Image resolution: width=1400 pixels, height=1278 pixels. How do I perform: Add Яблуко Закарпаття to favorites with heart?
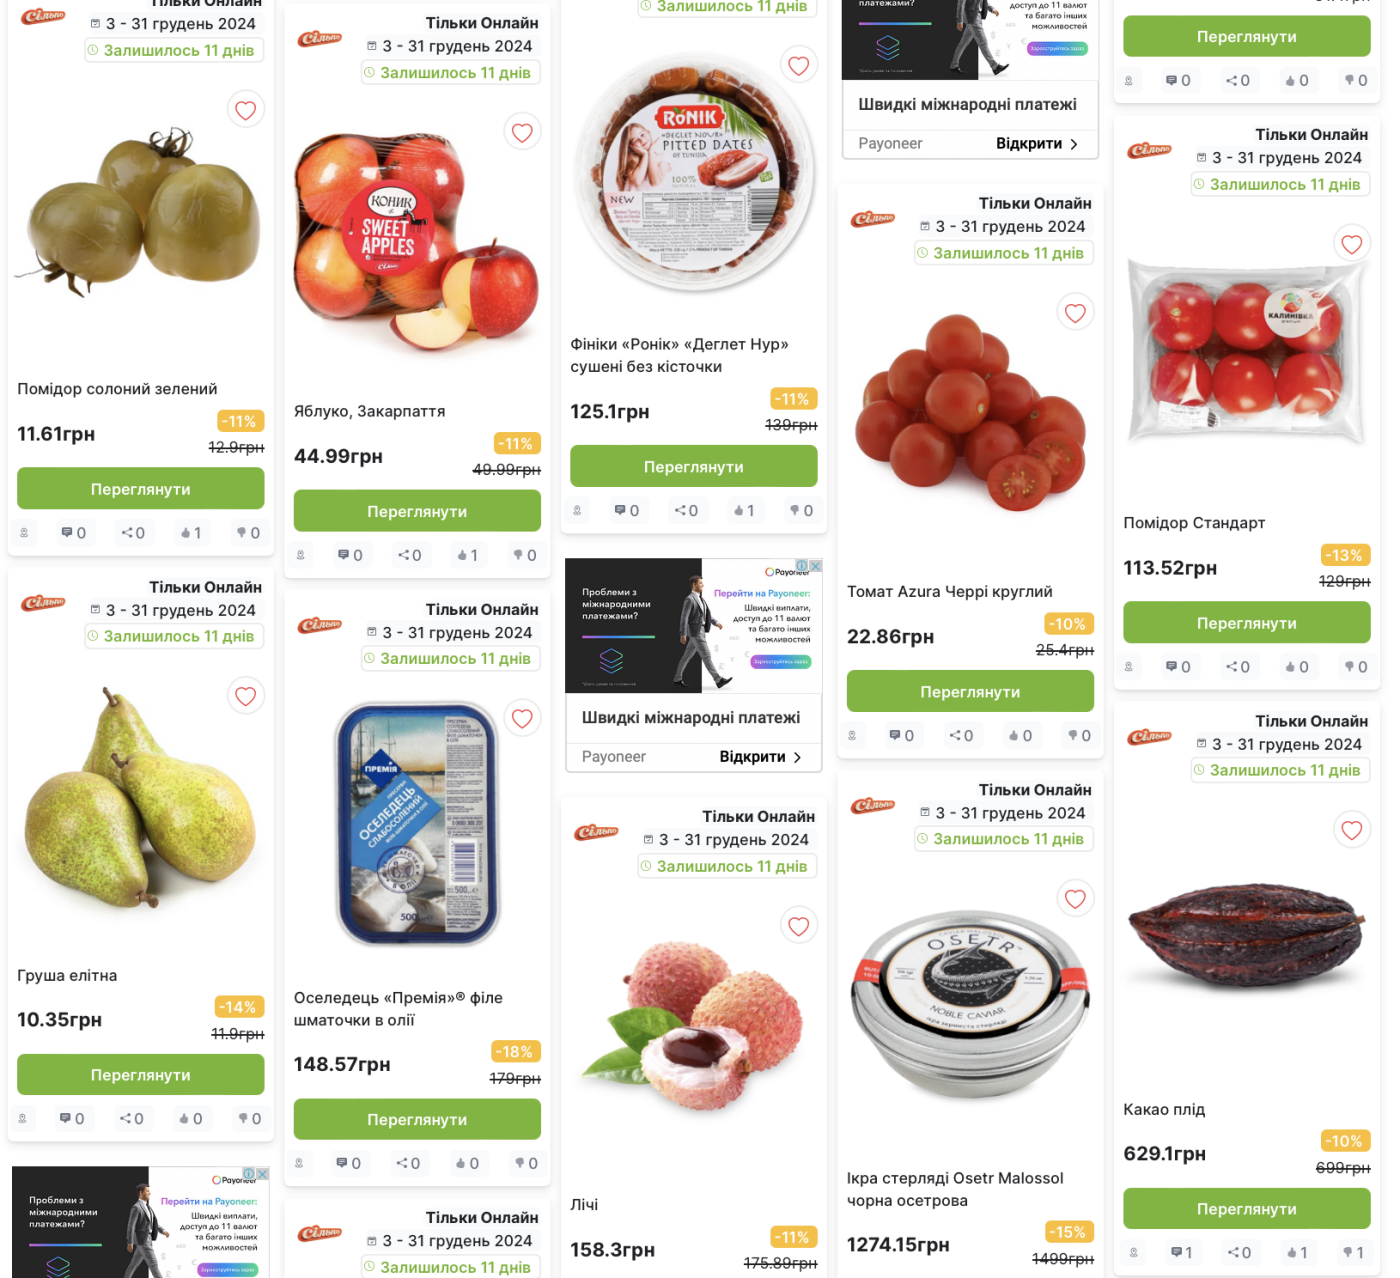(x=522, y=133)
